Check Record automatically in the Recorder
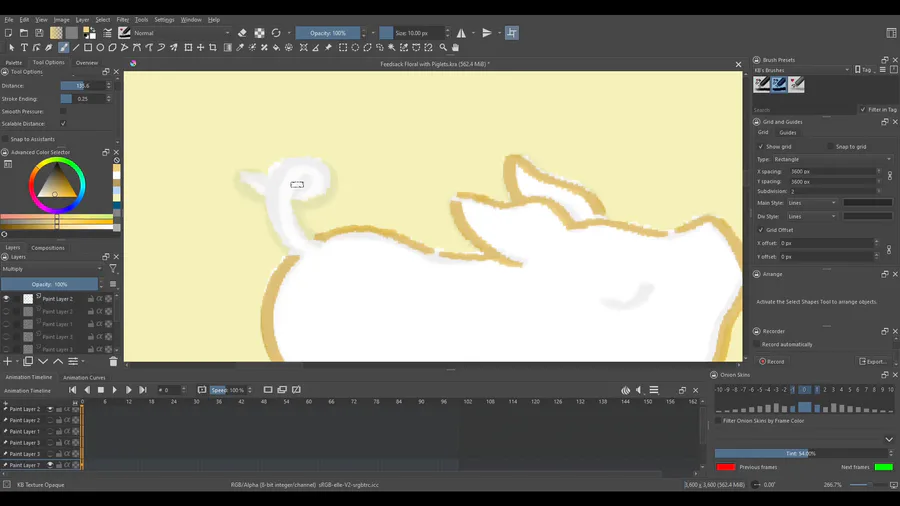900x506 pixels. click(757, 344)
